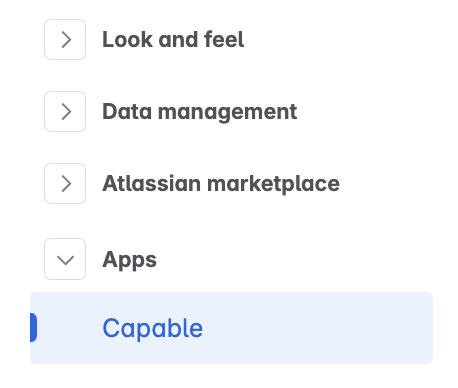Click the highlighted Capable row background
This screenshot has width=458, height=388.
[x=231, y=328]
